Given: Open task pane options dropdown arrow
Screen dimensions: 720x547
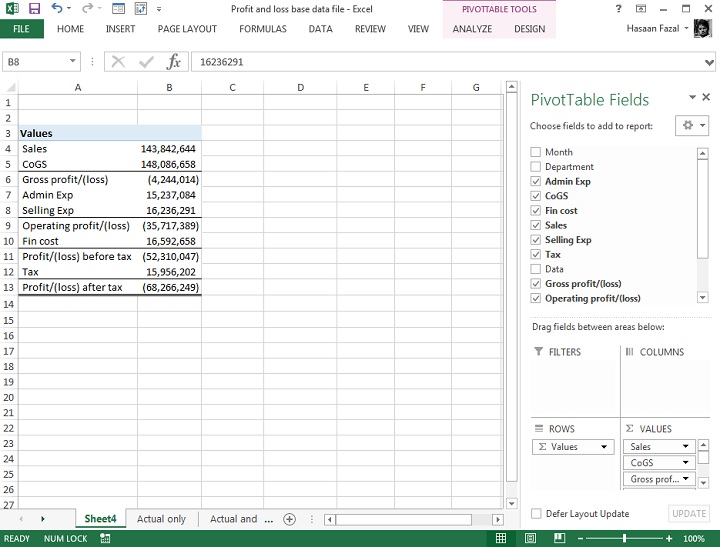Looking at the screenshot, I should tap(692, 97).
